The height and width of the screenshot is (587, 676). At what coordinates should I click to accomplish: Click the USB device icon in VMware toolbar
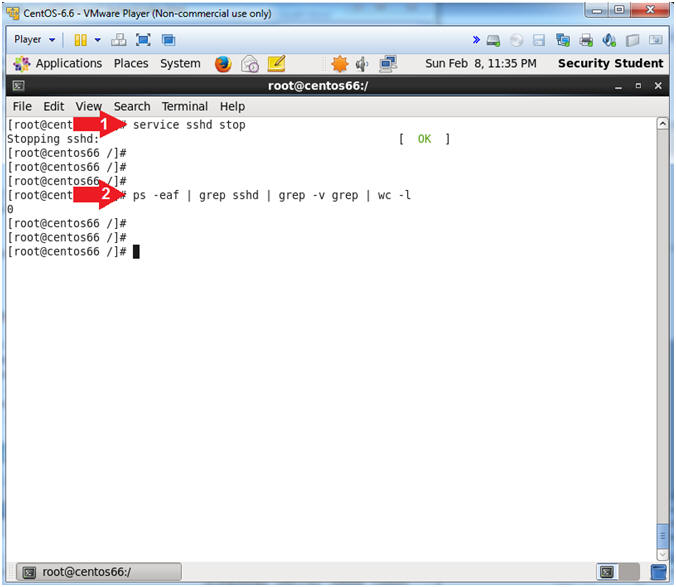tap(632, 41)
